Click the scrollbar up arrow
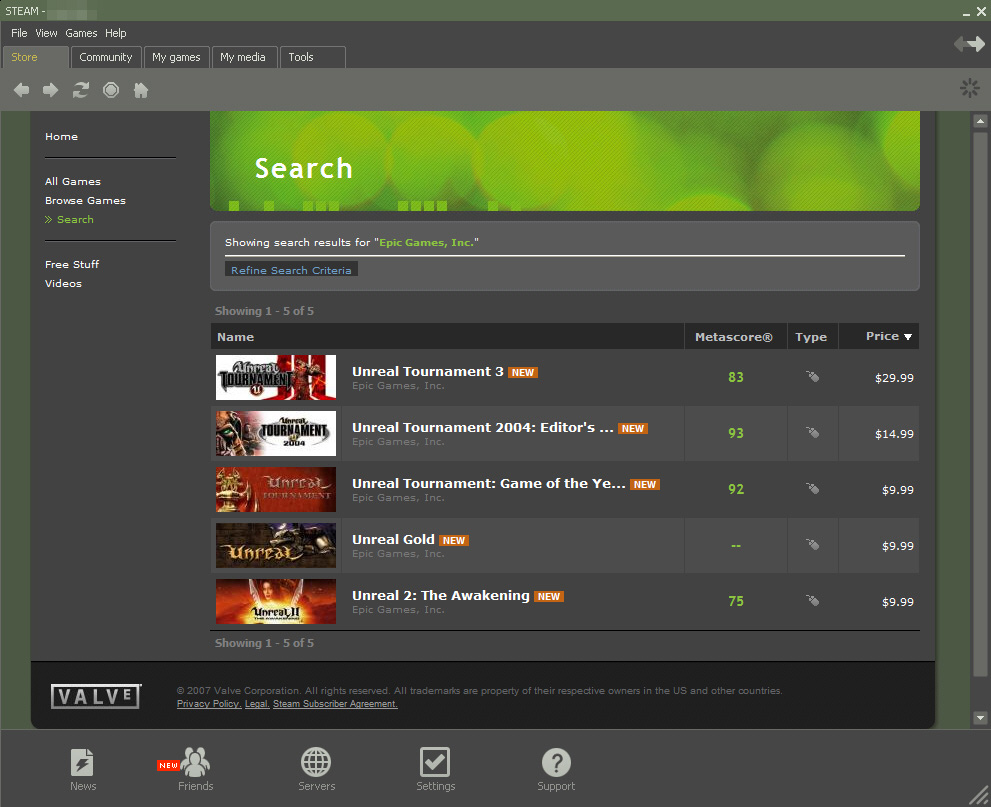The height and width of the screenshot is (807, 991). [980, 121]
